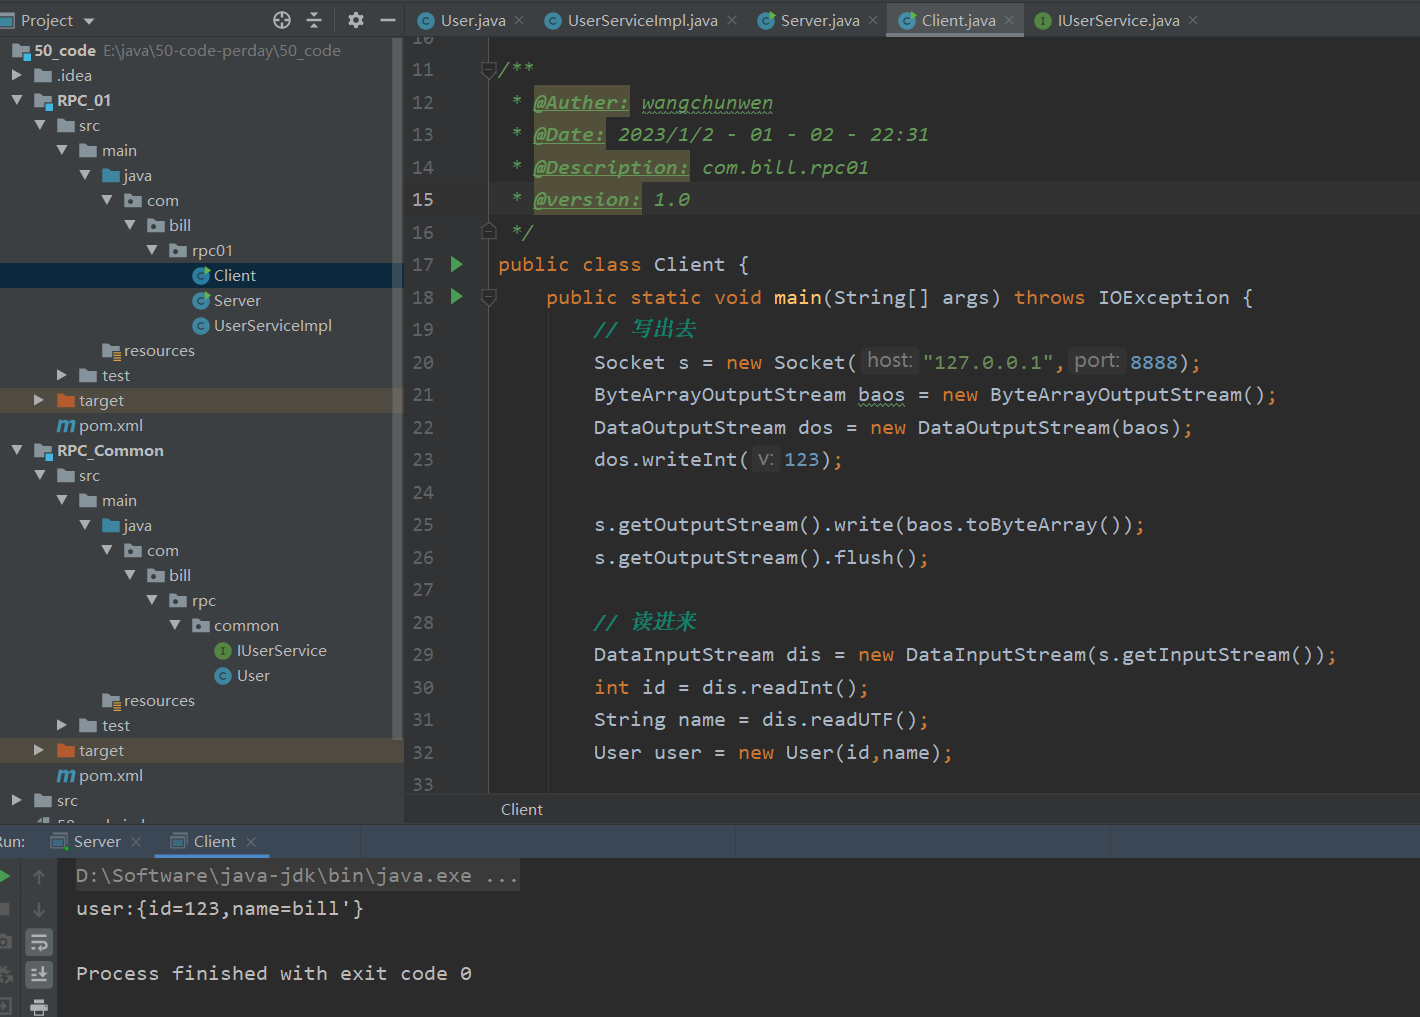
Task: Switch to the Server run tab
Action: pyautogui.click(x=96, y=842)
